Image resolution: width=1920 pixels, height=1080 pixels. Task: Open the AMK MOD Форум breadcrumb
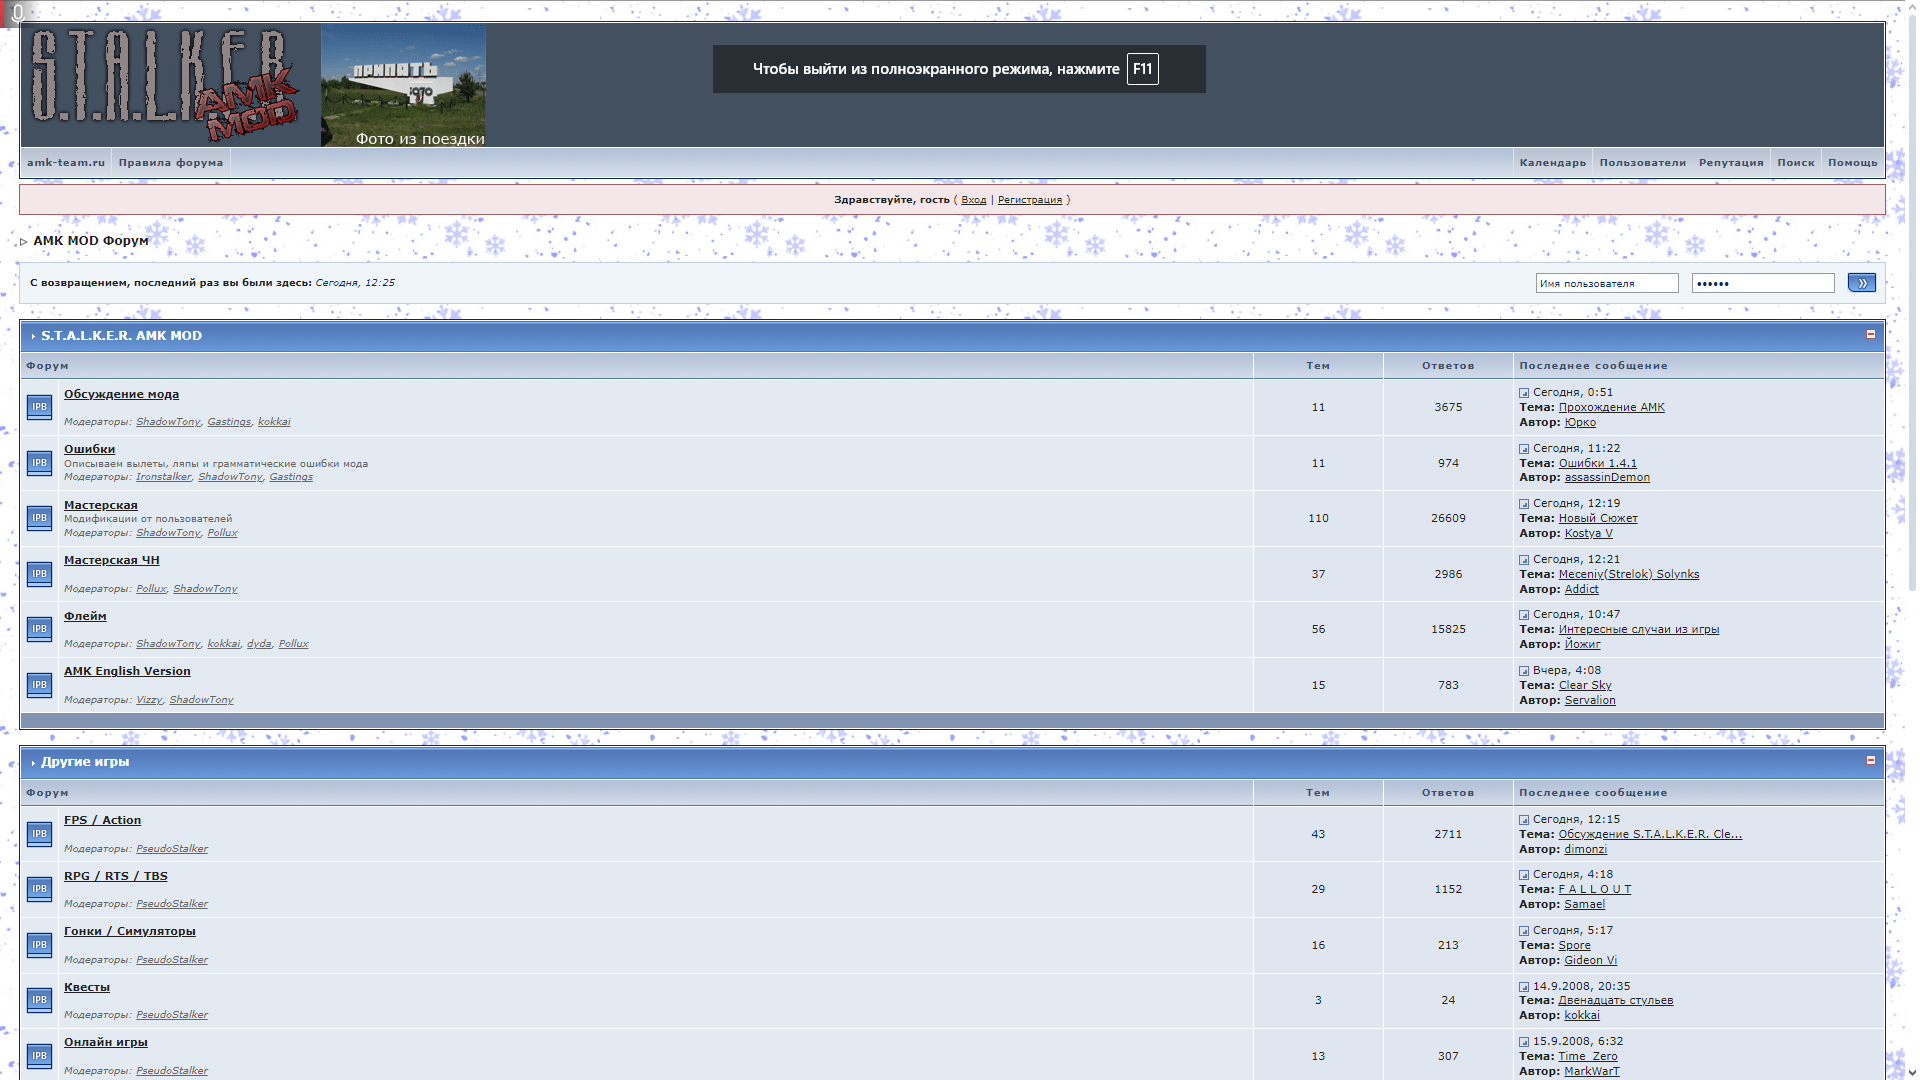pos(90,241)
